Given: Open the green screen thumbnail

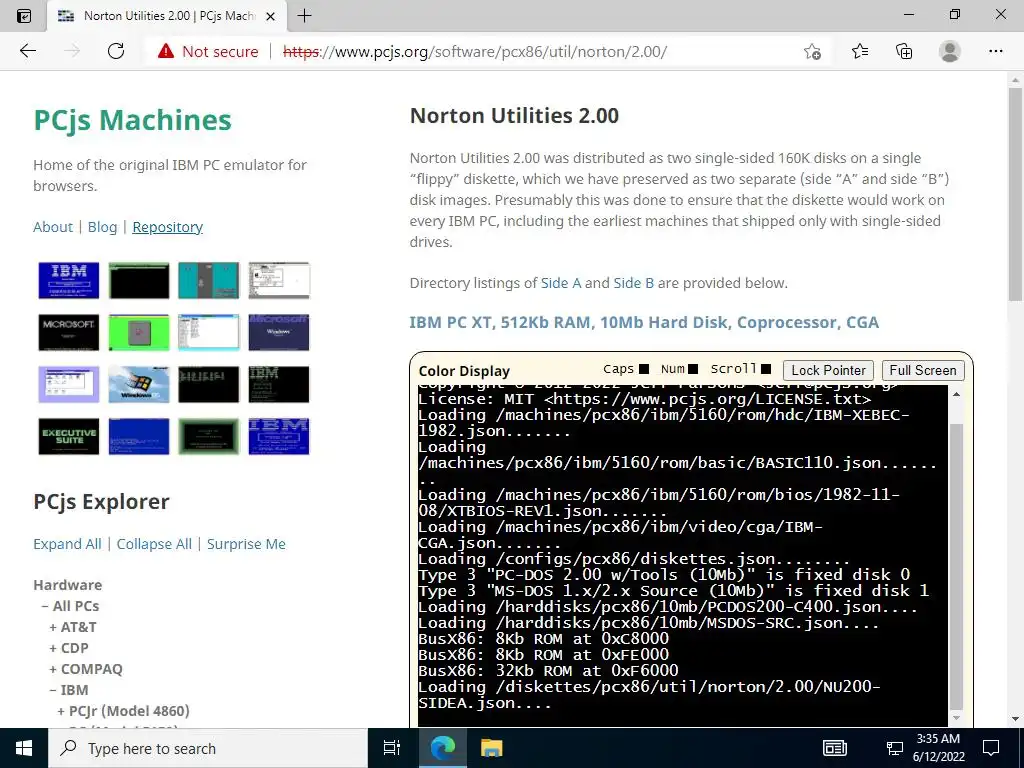Looking at the screenshot, I should point(139,332).
